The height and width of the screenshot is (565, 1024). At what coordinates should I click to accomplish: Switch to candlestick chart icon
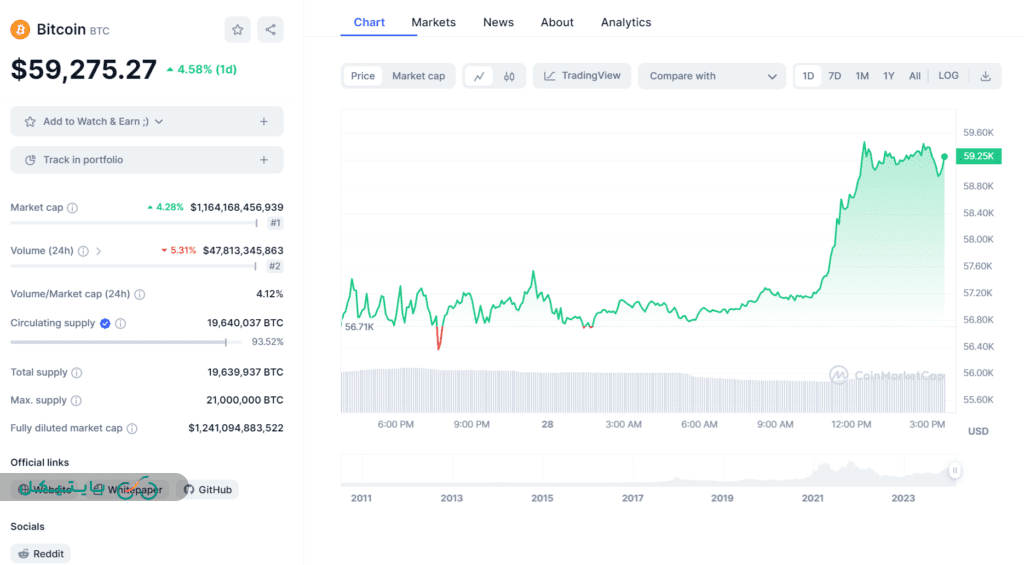tap(509, 76)
